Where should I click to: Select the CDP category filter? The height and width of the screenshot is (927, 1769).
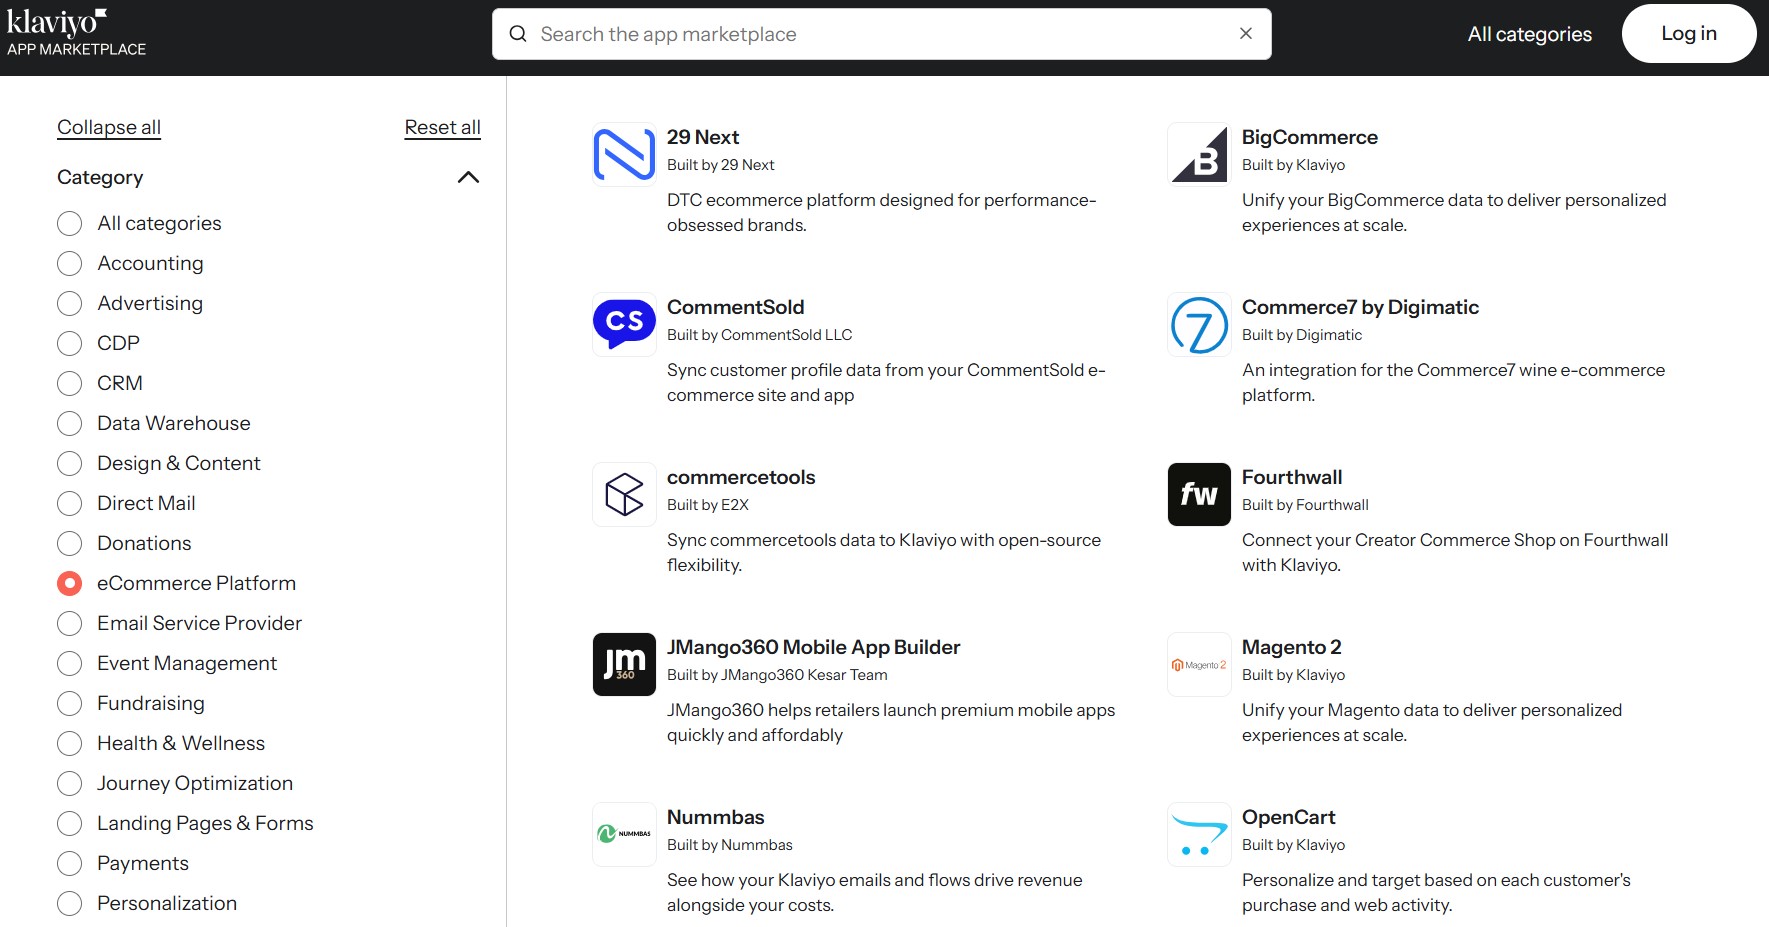(69, 343)
